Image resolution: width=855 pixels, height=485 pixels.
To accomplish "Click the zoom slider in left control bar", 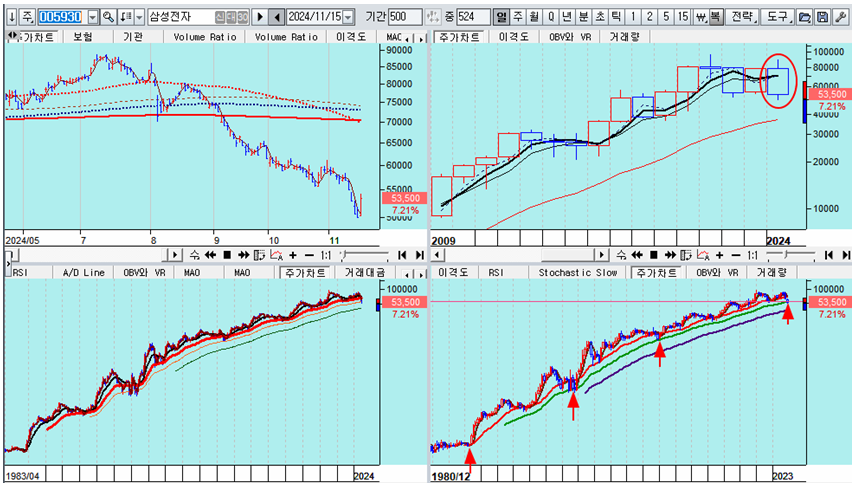I will 364,255.
